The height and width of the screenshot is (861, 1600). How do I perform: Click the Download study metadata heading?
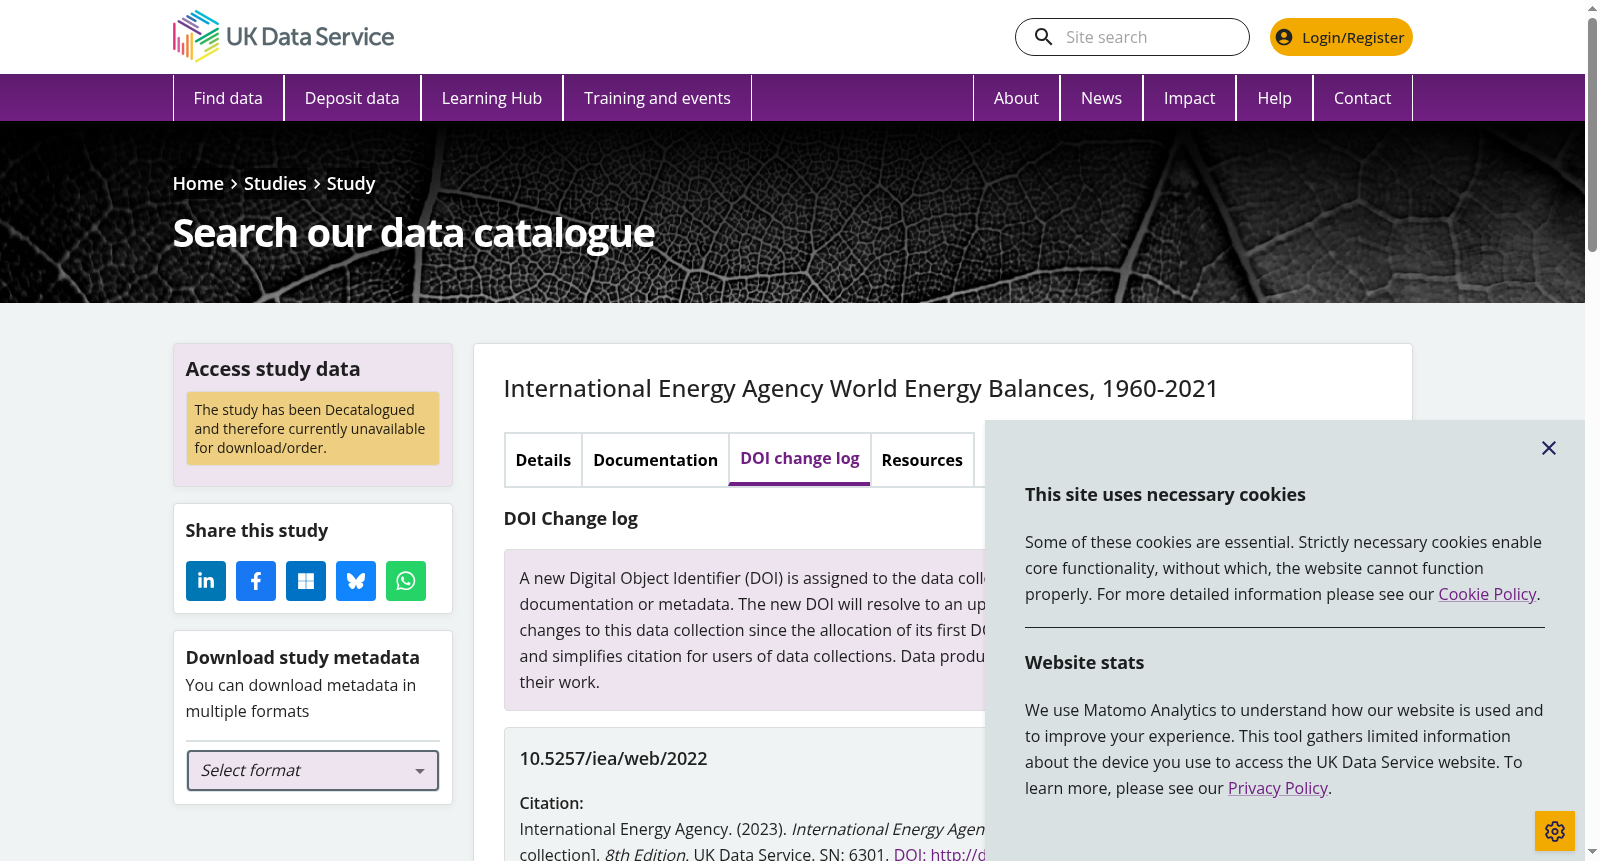coord(302,657)
